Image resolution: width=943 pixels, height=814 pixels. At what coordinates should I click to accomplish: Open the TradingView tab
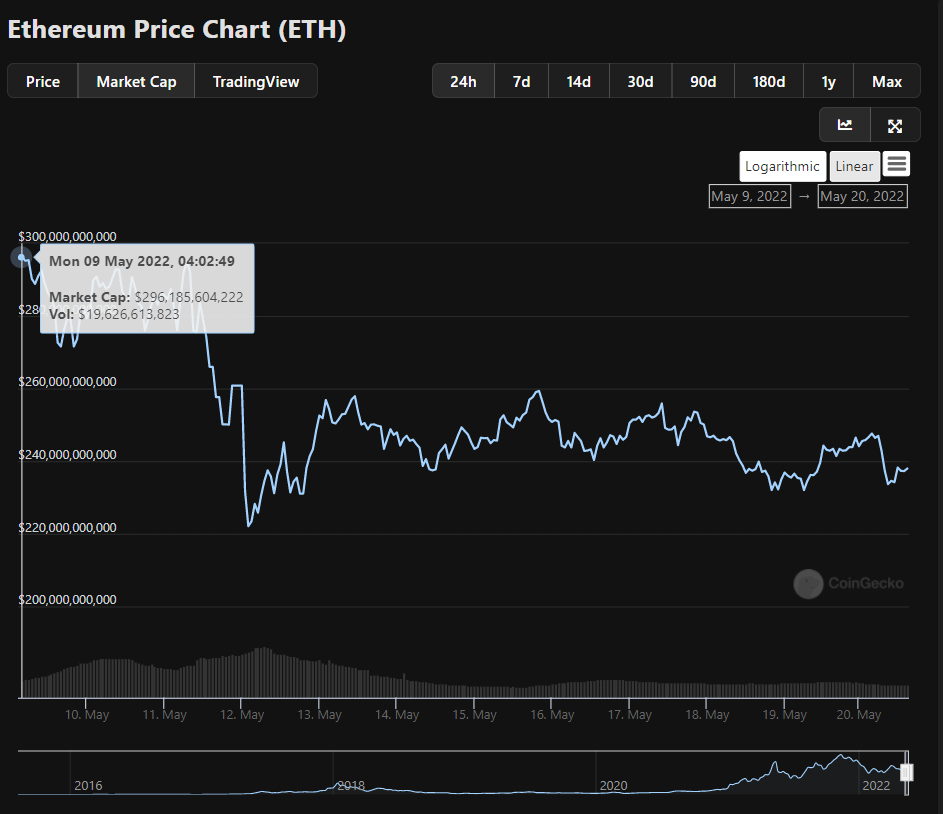click(256, 81)
